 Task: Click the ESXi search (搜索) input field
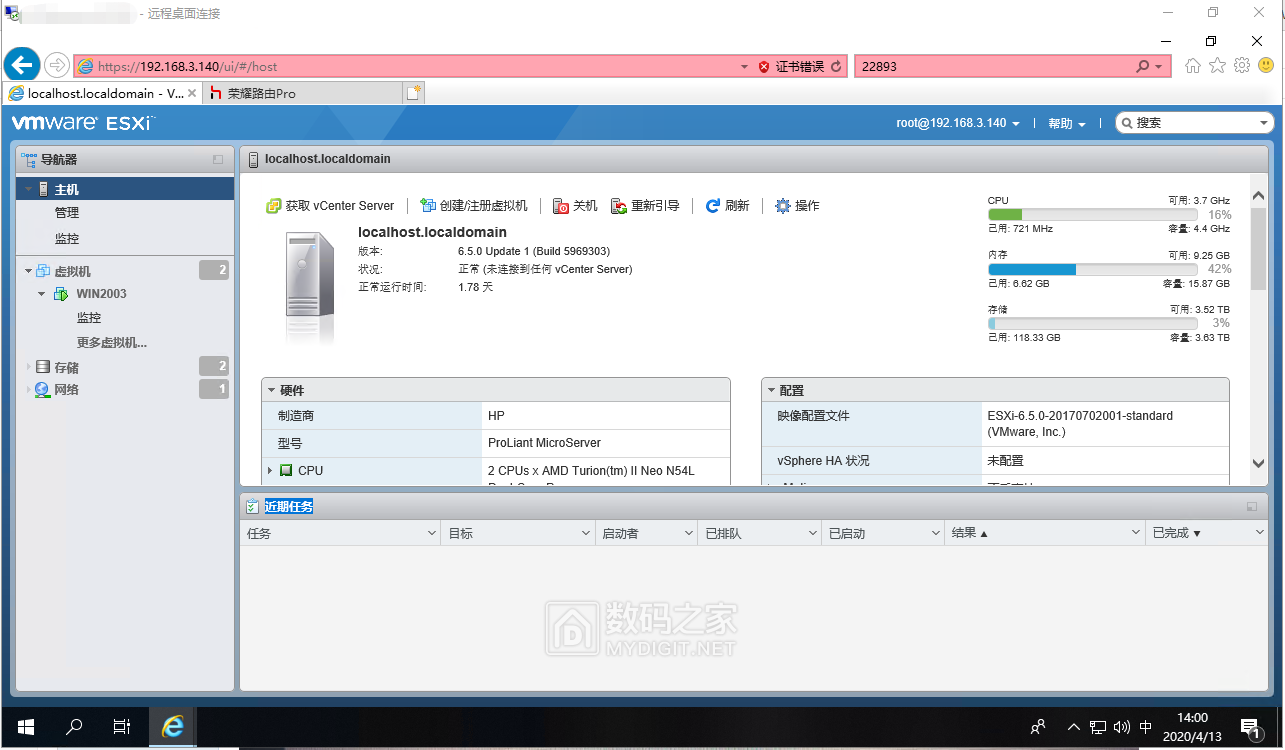1196,123
